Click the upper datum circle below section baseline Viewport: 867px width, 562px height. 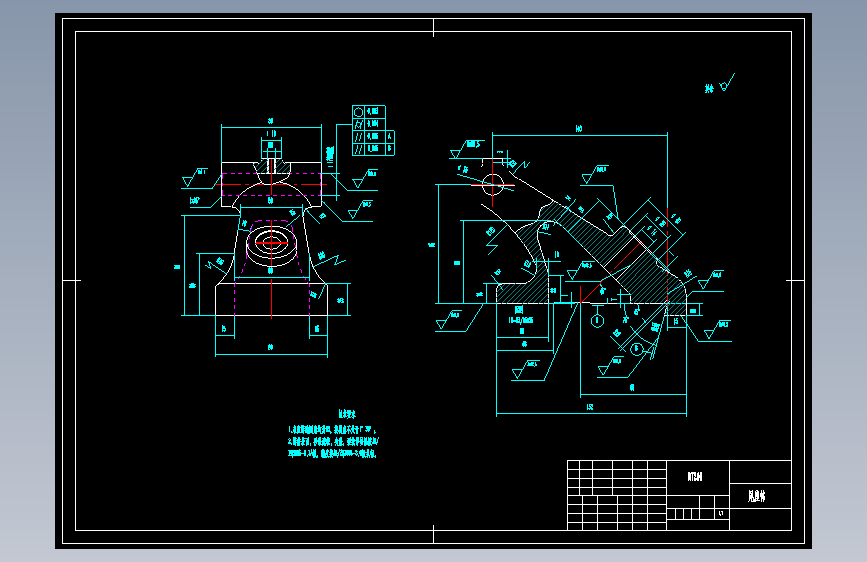pyautogui.click(x=597, y=321)
